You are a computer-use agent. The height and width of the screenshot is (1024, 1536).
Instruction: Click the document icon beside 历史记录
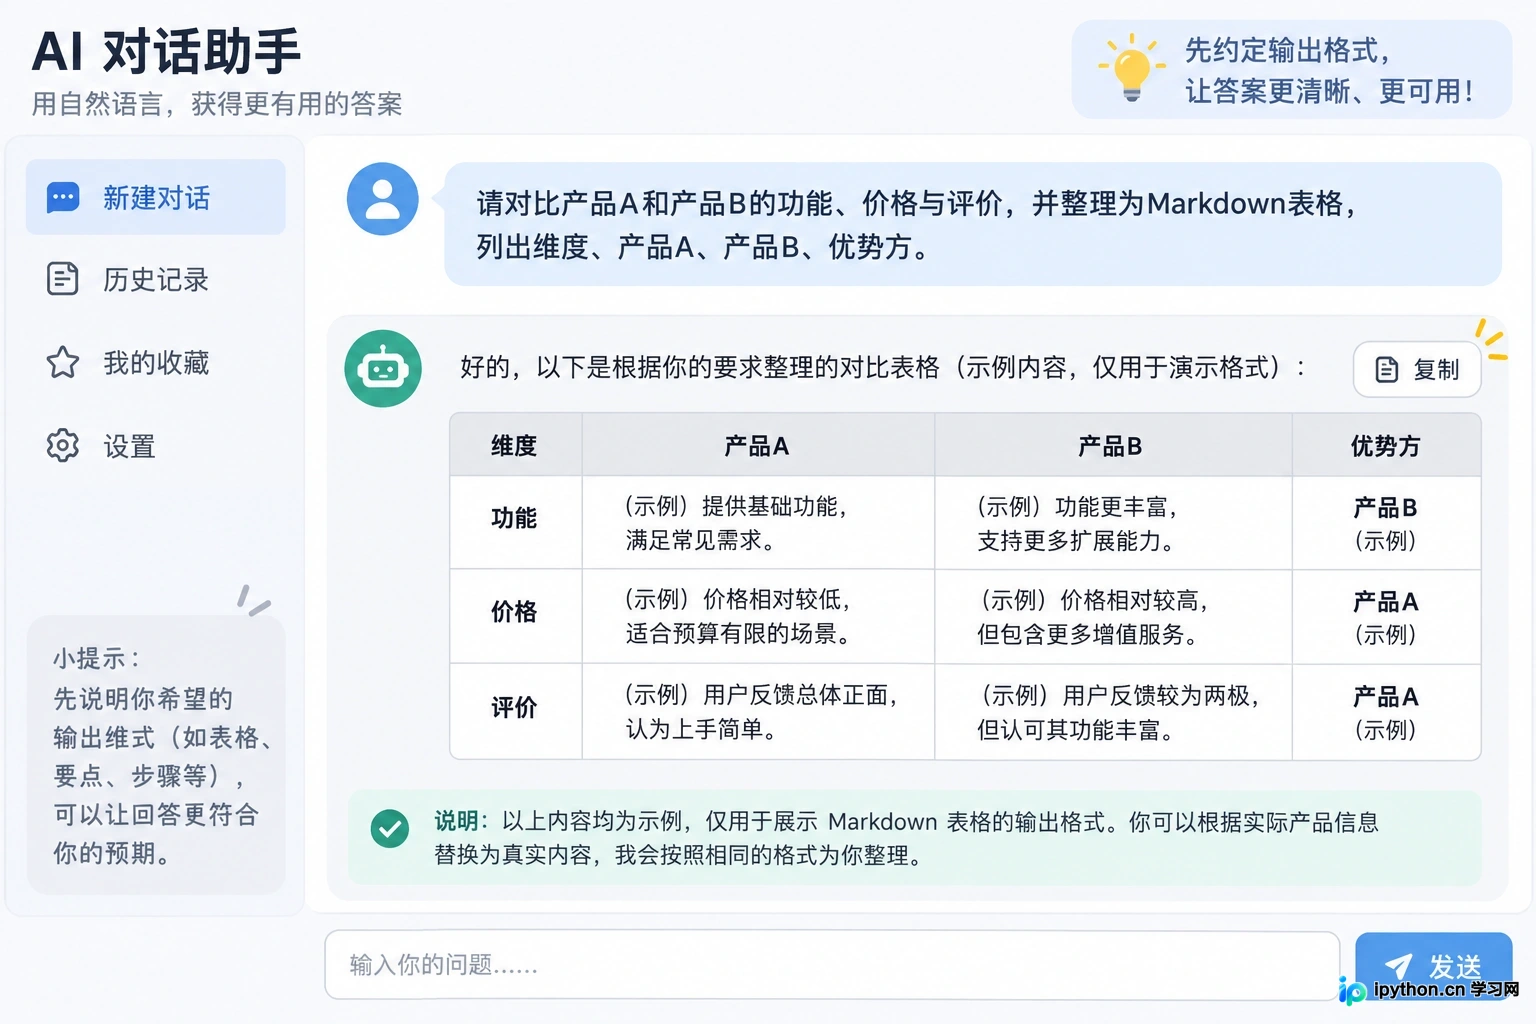[63, 279]
